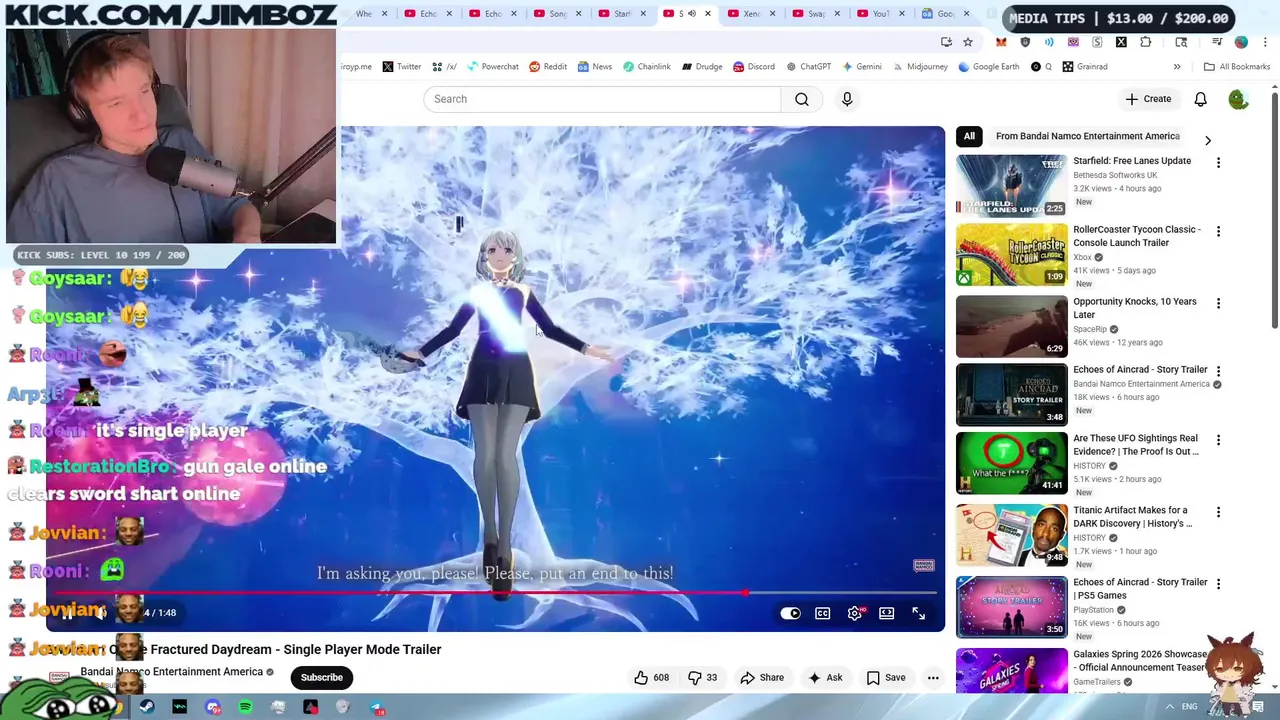This screenshot has height=720, width=1280.
Task: Toggle theater mode in the player
Action: tap(886, 613)
